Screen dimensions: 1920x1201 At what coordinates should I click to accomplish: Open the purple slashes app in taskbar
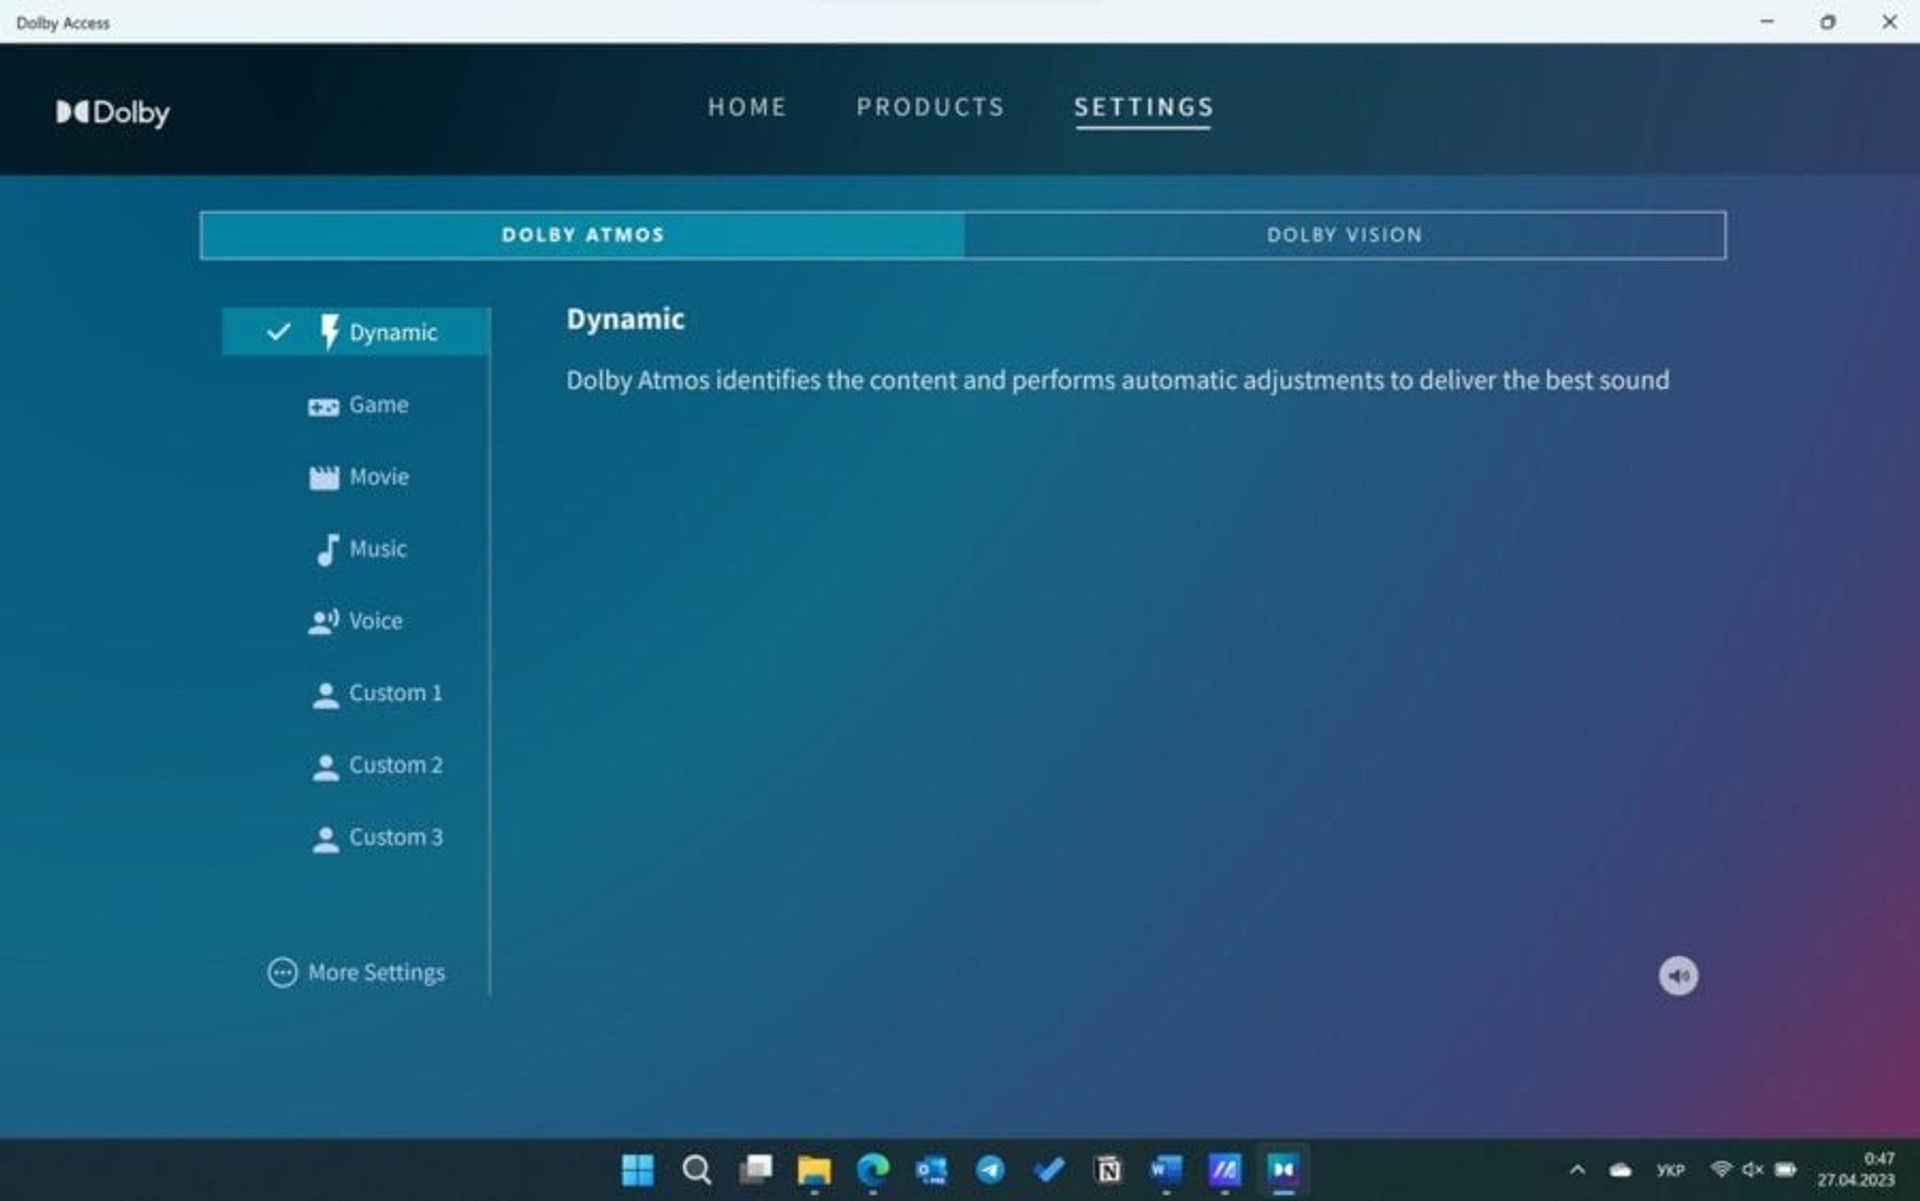[x=1225, y=1169]
